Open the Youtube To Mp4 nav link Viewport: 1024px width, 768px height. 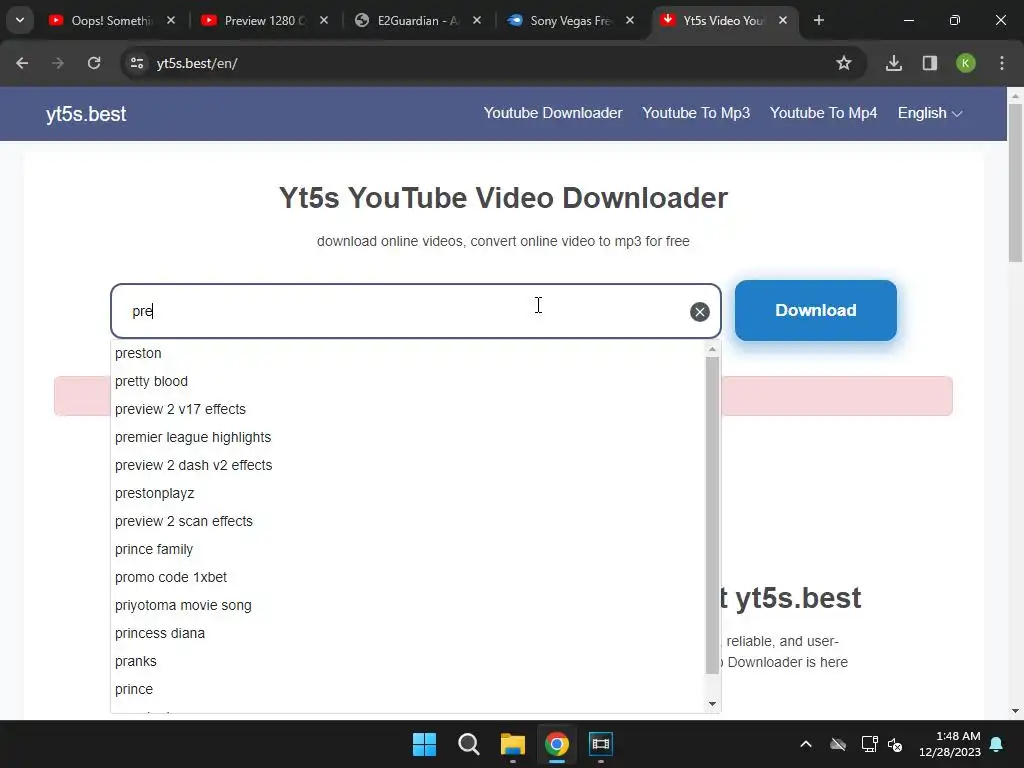click(x=824, y=113)
